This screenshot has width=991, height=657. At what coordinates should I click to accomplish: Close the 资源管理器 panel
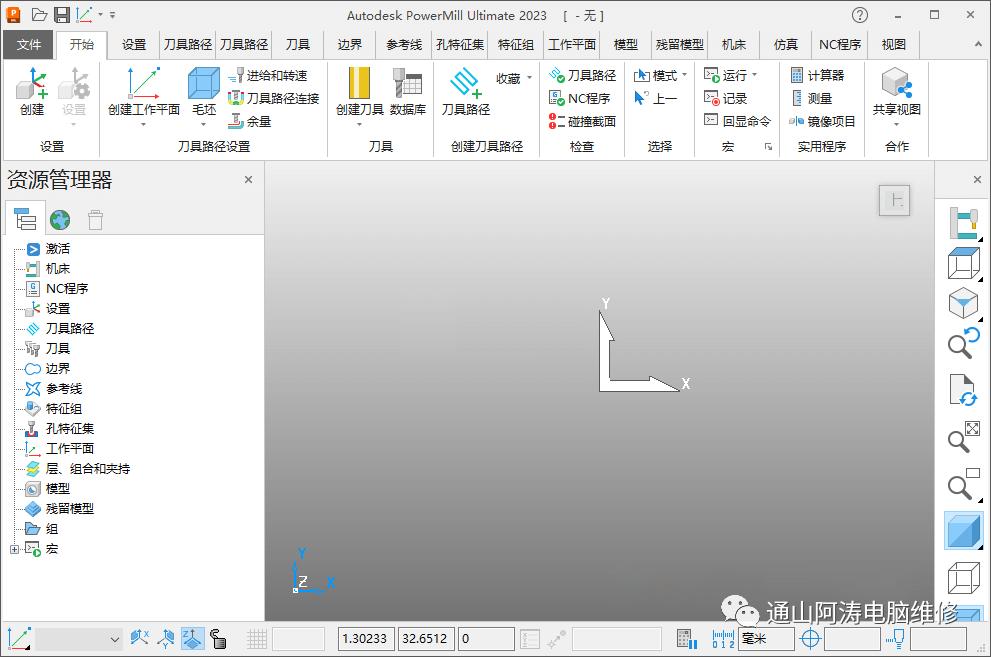pos(248,180)
